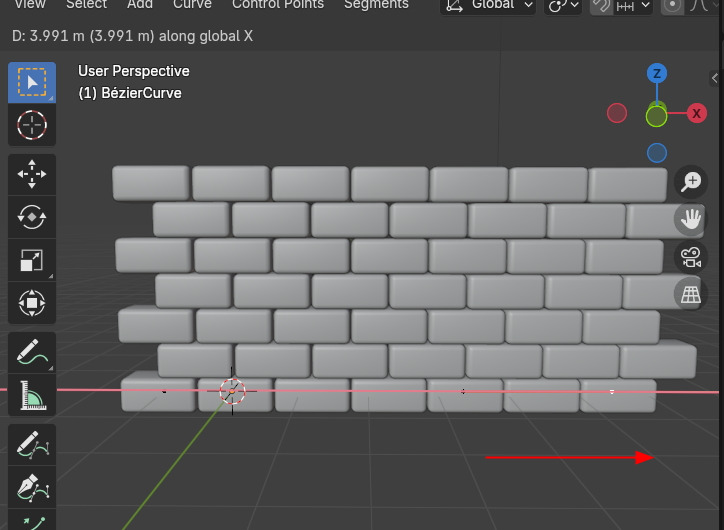The width and height of the screenshot is (724, 530).
Task: Click the red X axis gizmo ball
Action: [x=697, y=113]
